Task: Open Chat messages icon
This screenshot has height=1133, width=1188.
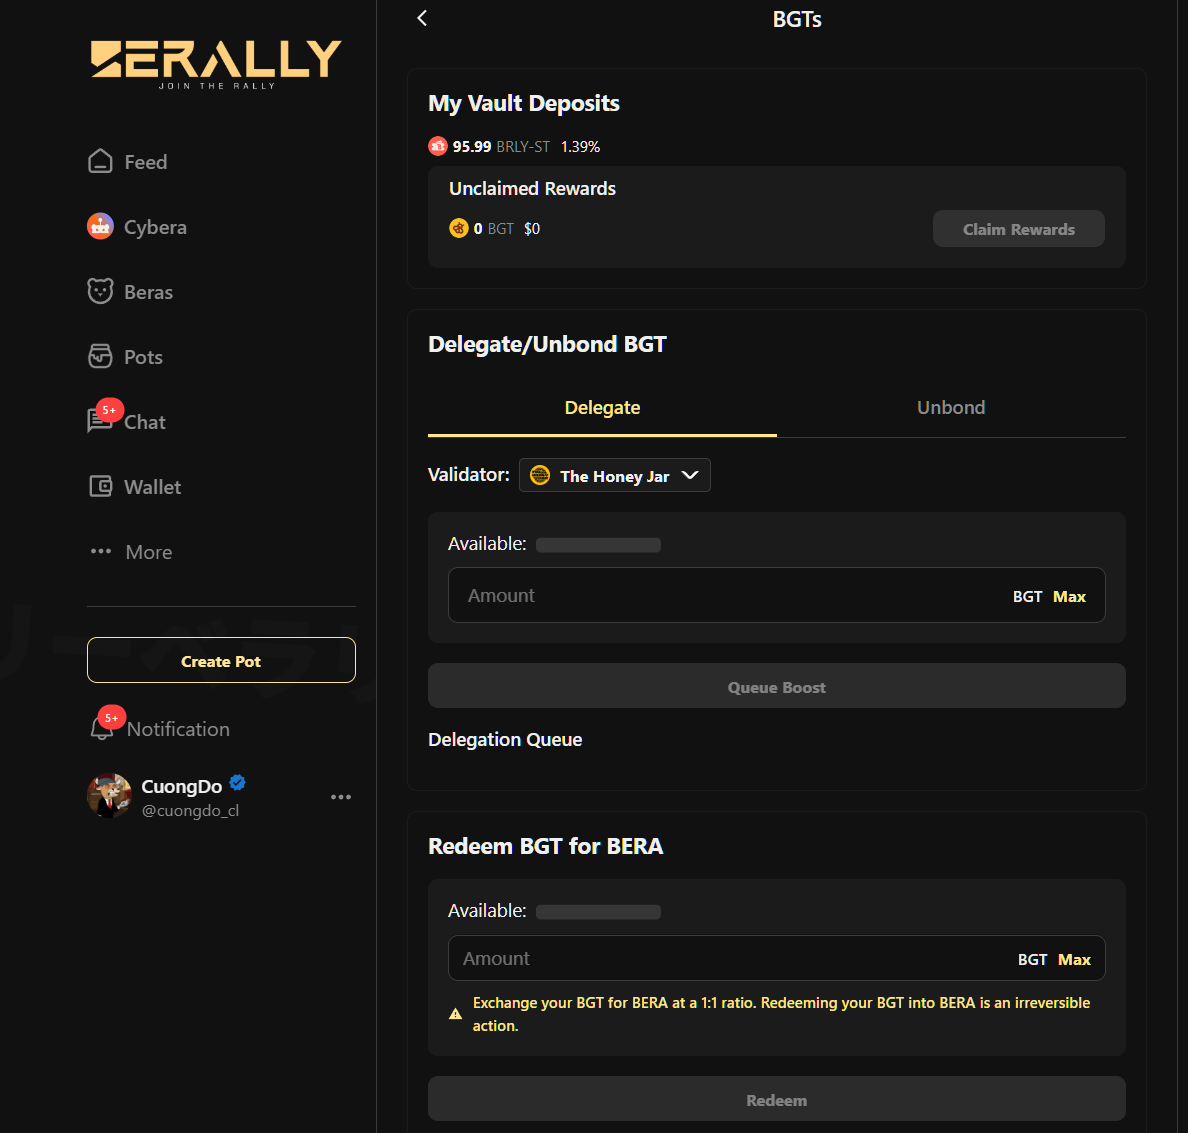Action: coord(100,421)
